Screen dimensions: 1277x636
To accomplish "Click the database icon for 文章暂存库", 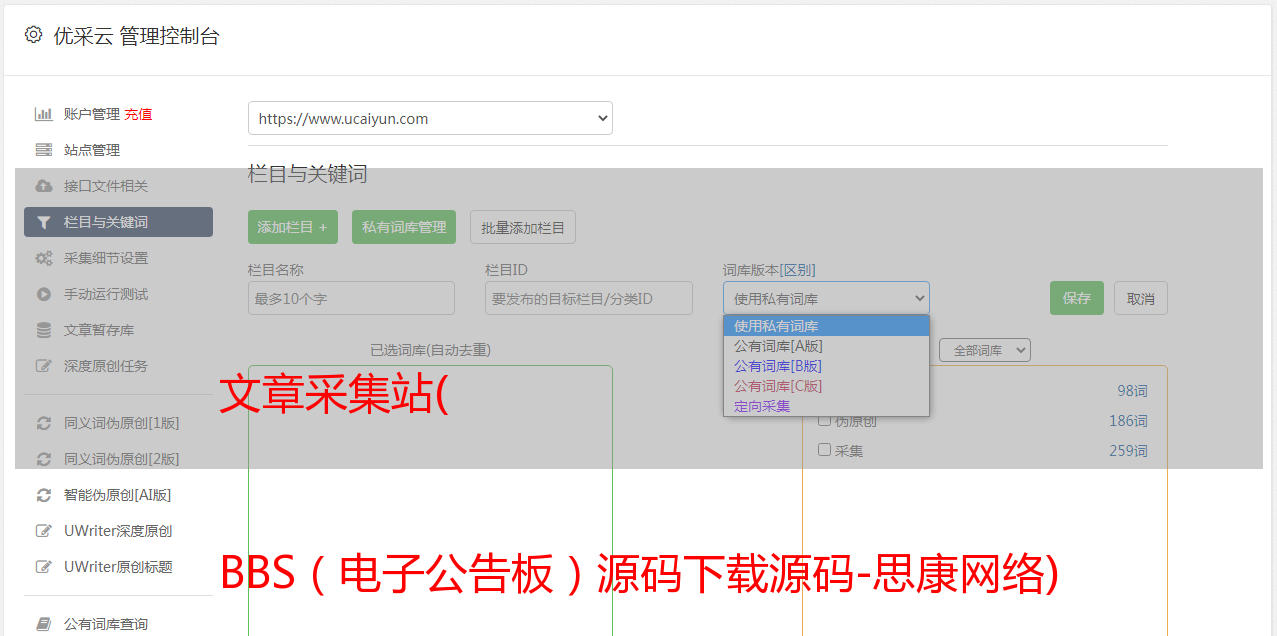I will pyautogui.click(x=44, y=330).
